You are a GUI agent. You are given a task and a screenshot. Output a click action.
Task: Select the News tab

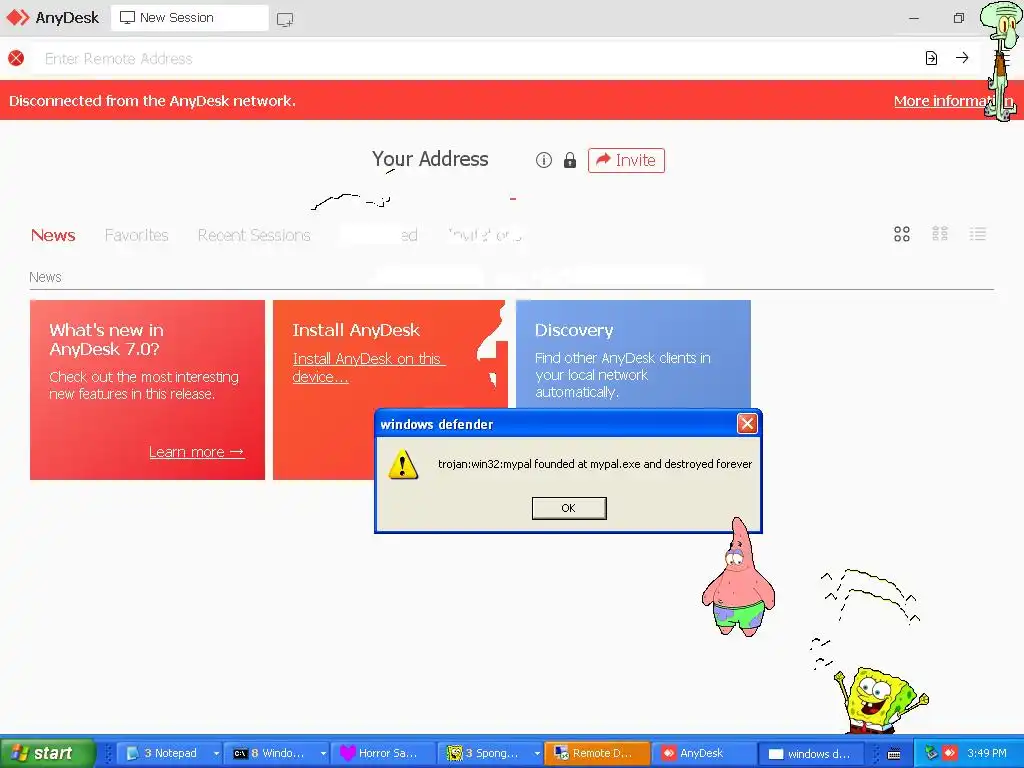pyautogui.click(x=53, y=235)
